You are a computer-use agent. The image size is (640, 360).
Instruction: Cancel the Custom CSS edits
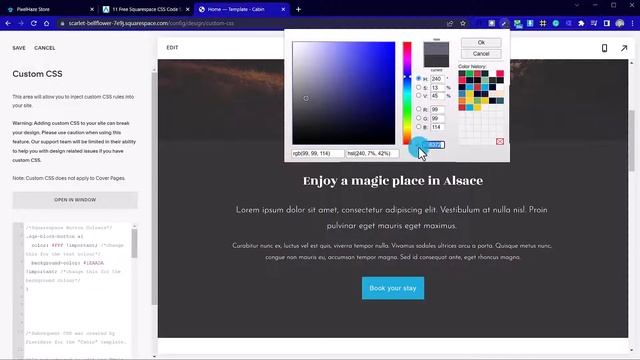[45, 48]
